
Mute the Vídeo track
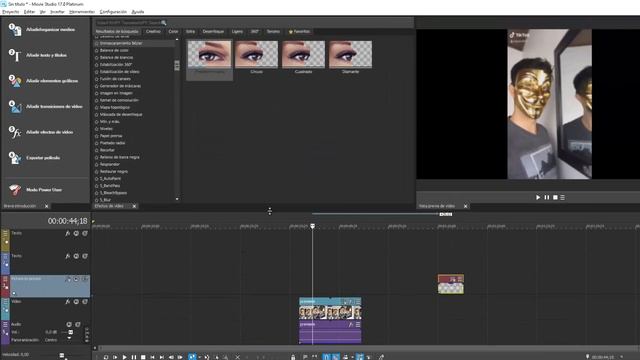tap(76, 302)
